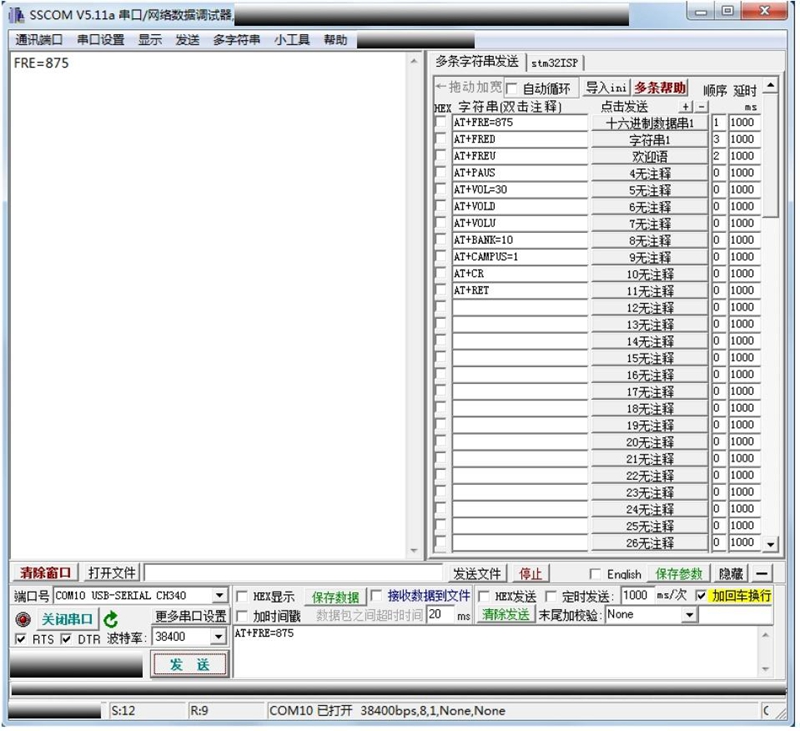Click the 发送 send button

pyautogui.click(x=190, y=664)
